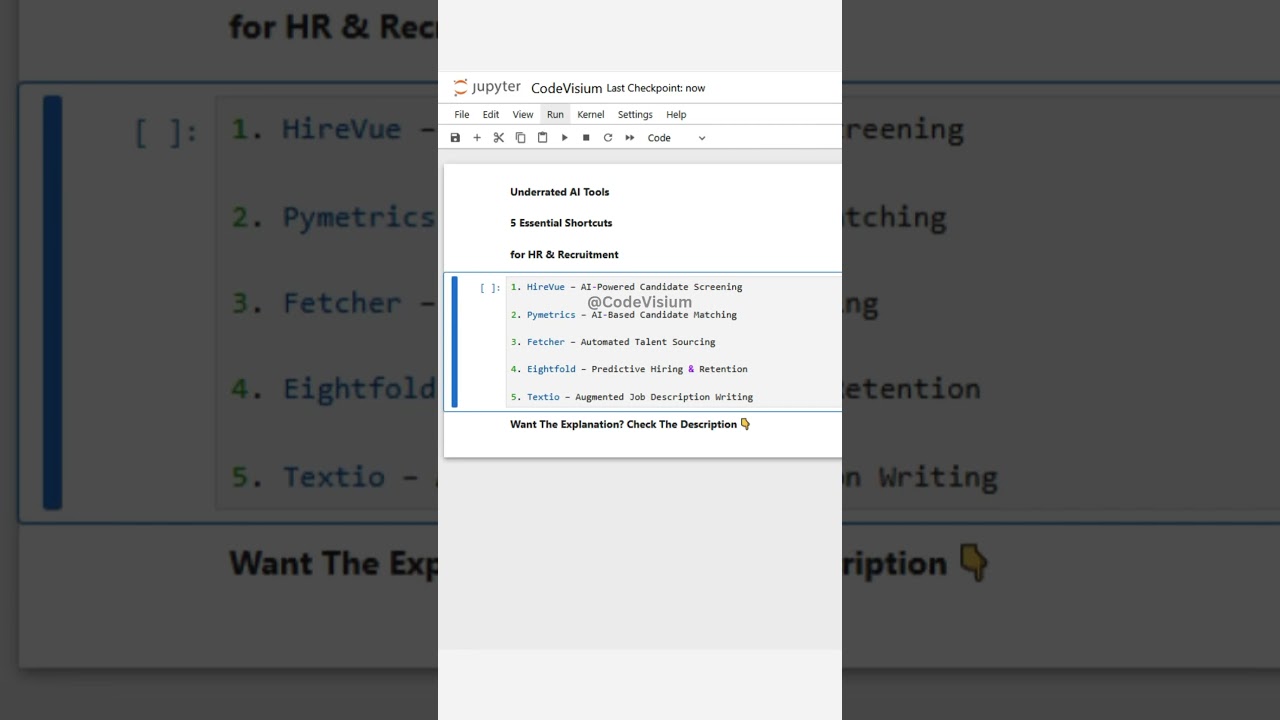This screenshot has width=1280, height=720.
Task: Interrupt the kernel with the stop icon
Action: point(586,138)
